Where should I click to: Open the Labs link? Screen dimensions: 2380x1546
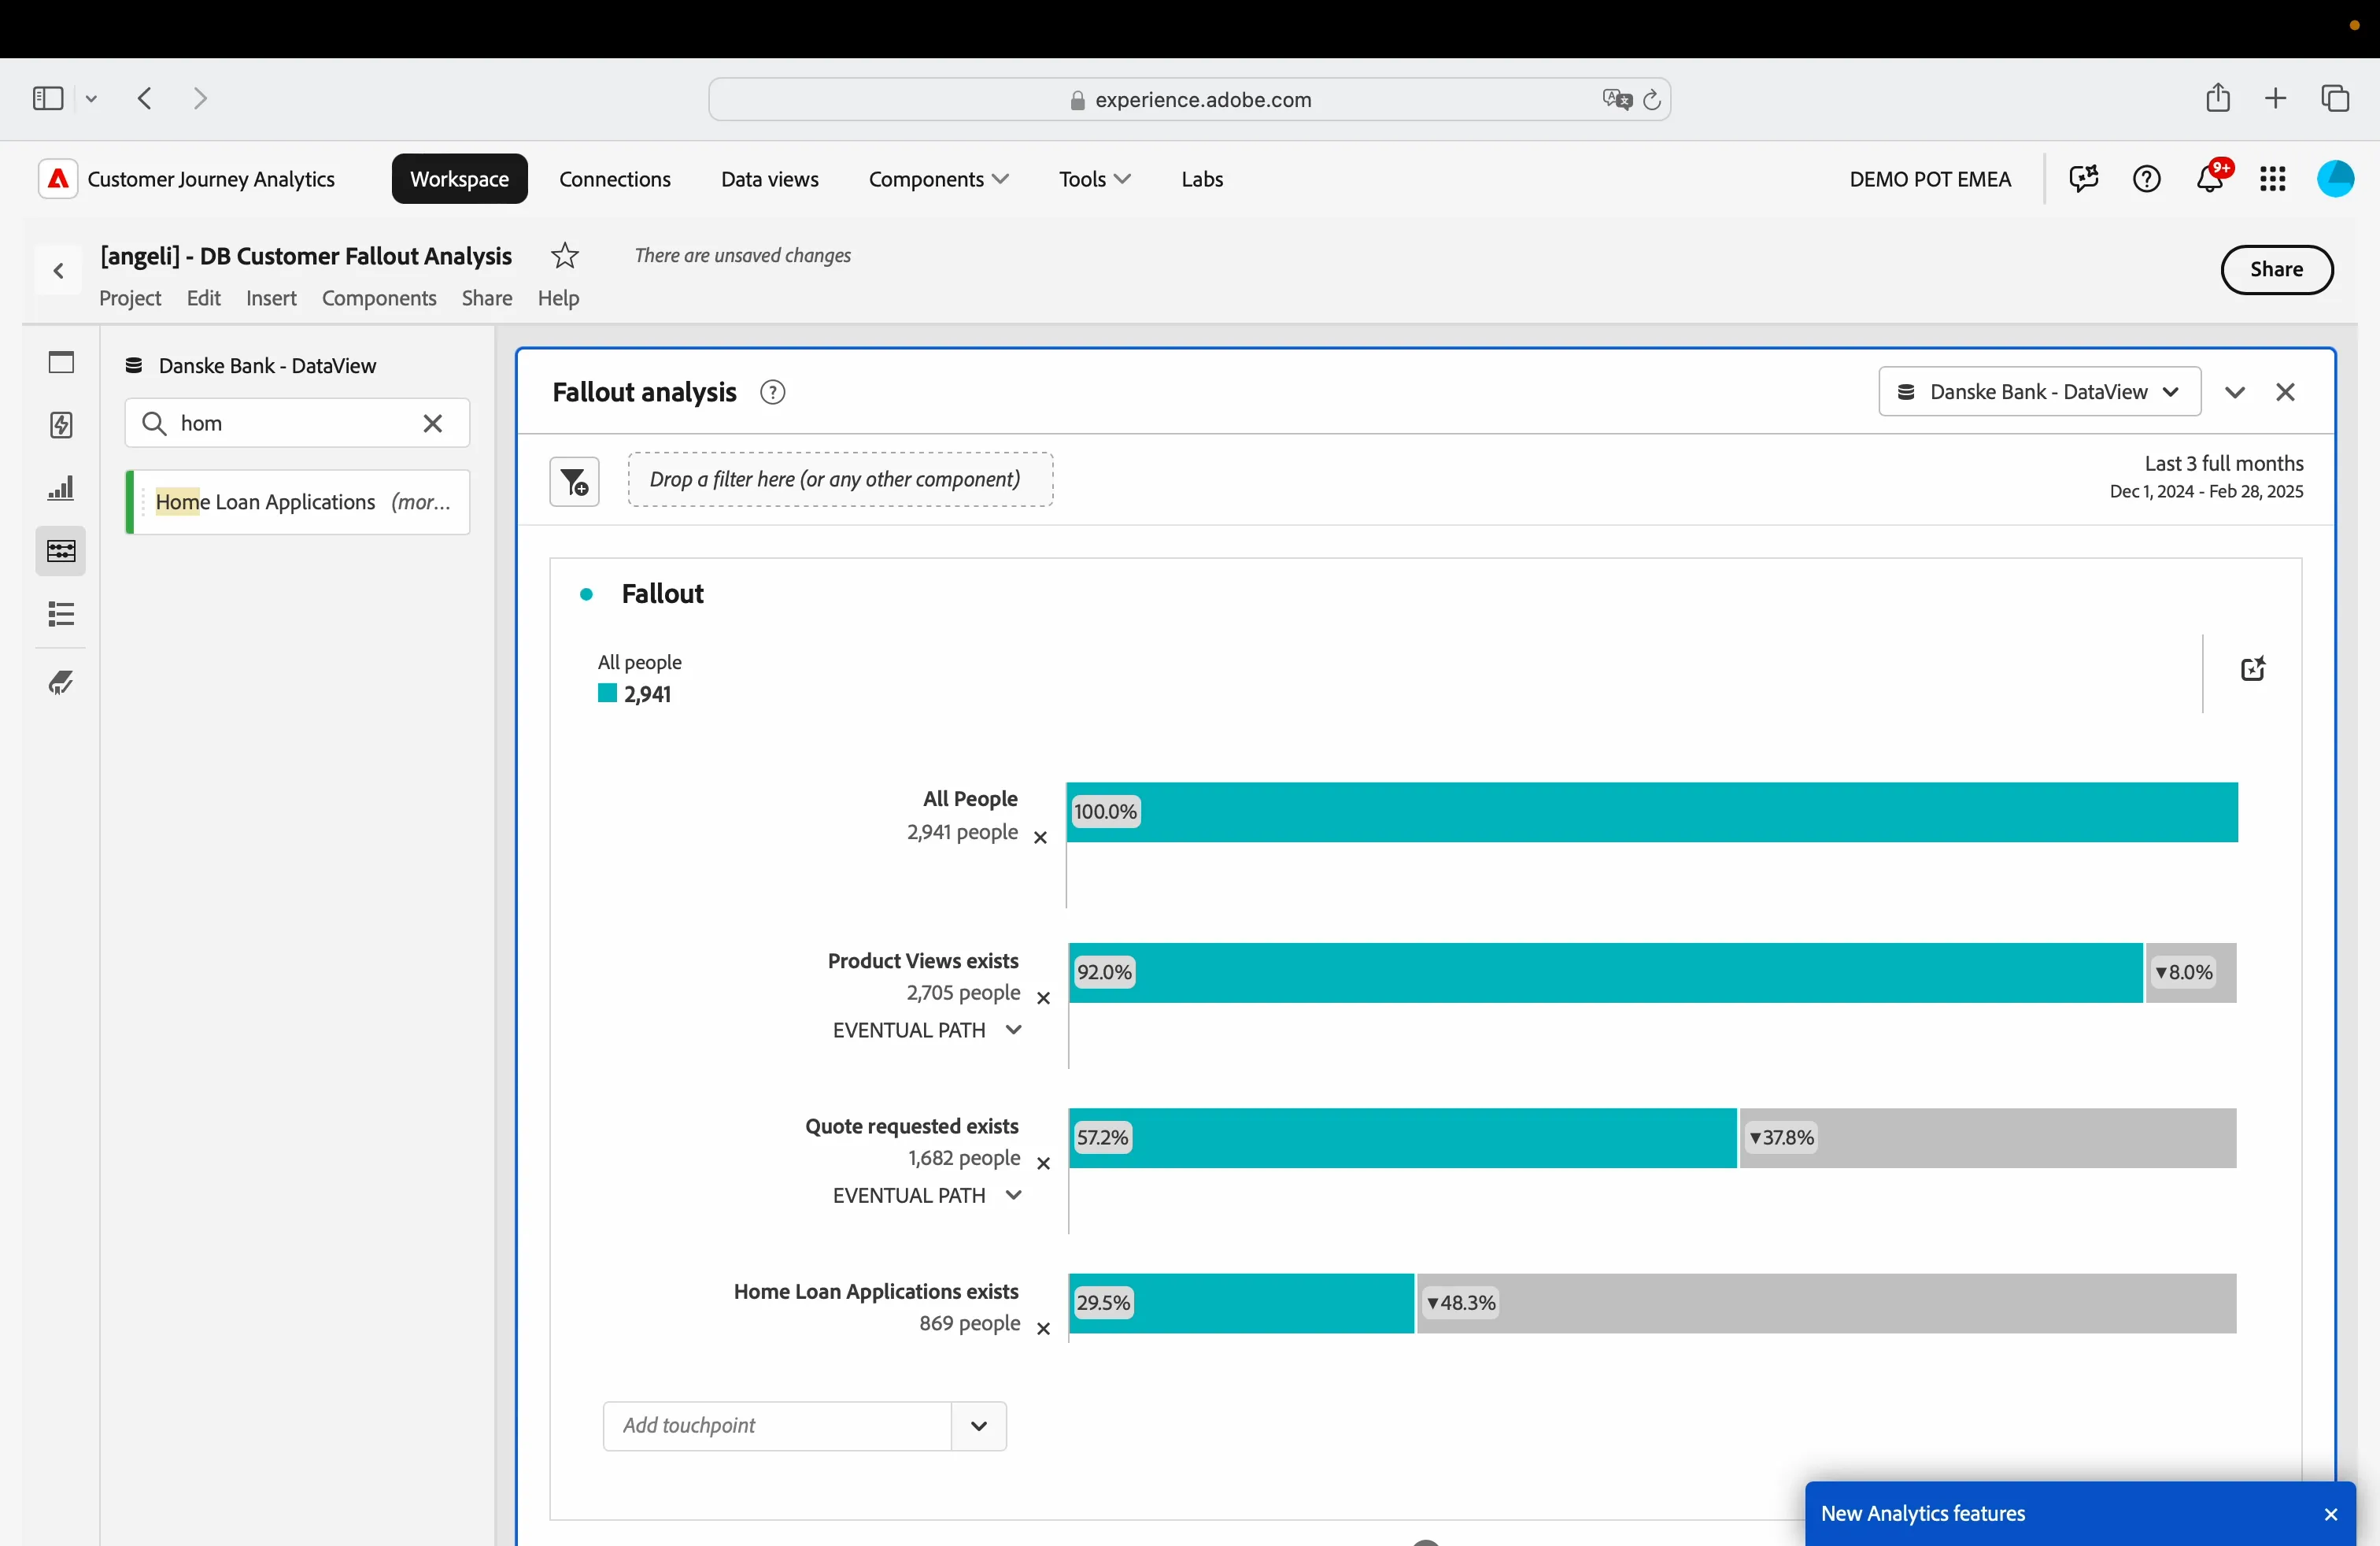point(1202,179)
